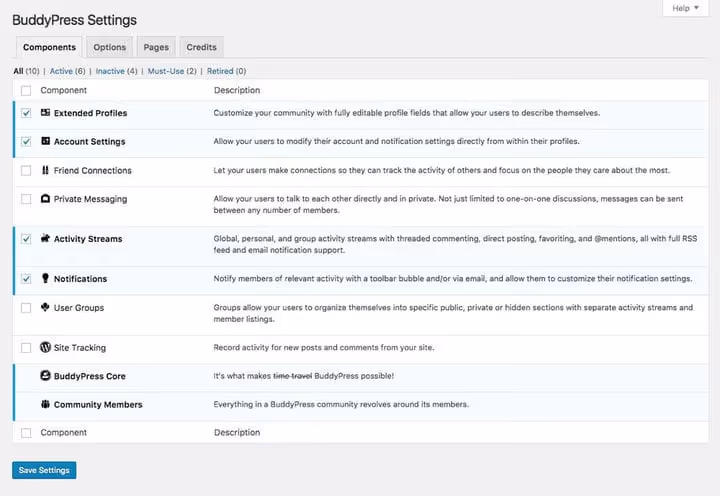Filter components by Active
Image resolution: width=720 pixels, height=496 pixels.
click(68, 71)
